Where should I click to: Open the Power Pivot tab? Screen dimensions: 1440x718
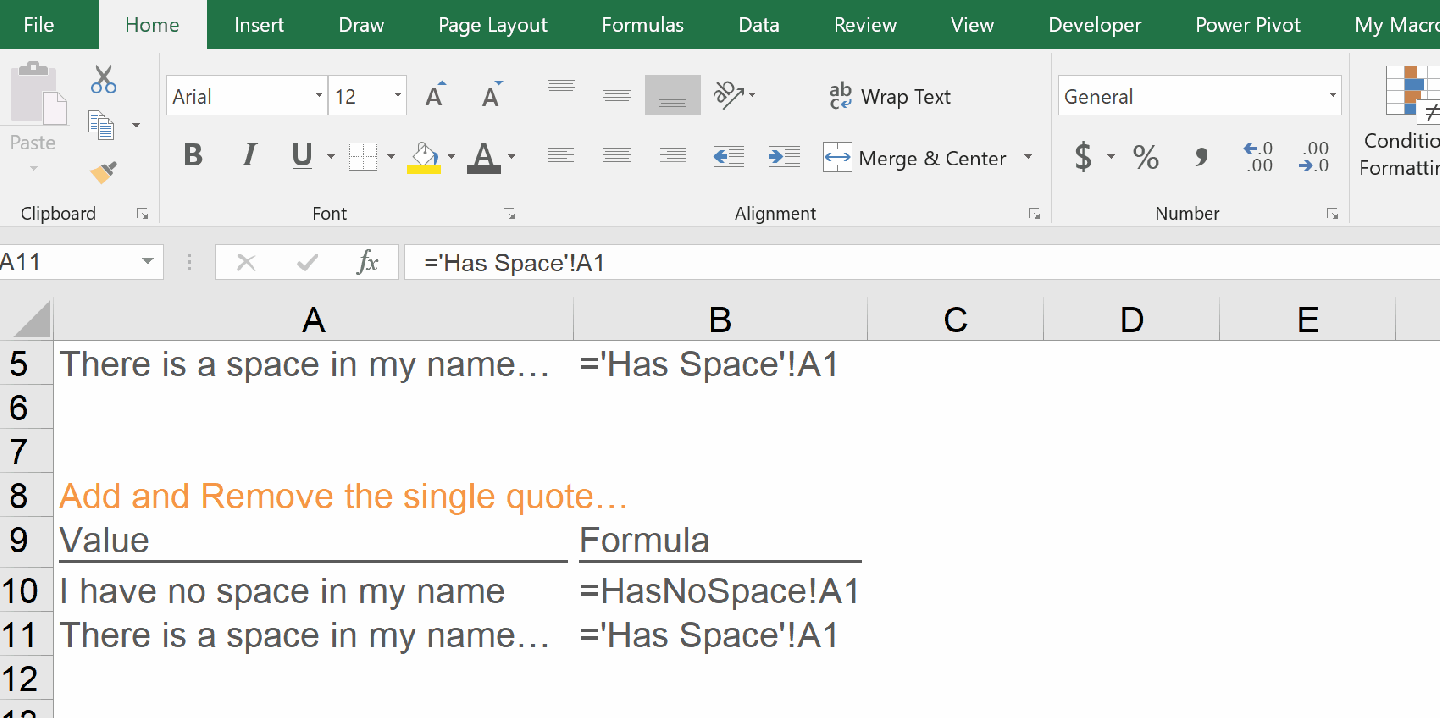pos(1247,25)
